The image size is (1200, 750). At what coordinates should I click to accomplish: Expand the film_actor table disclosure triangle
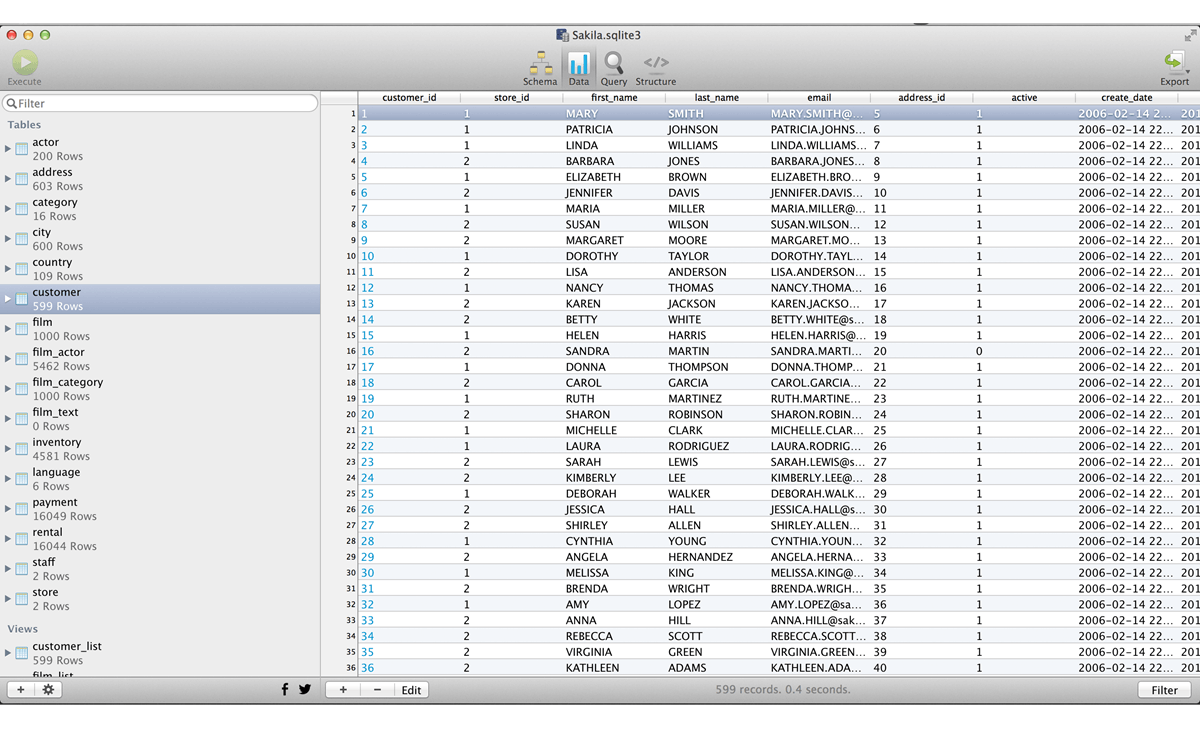tap(8, 359)
